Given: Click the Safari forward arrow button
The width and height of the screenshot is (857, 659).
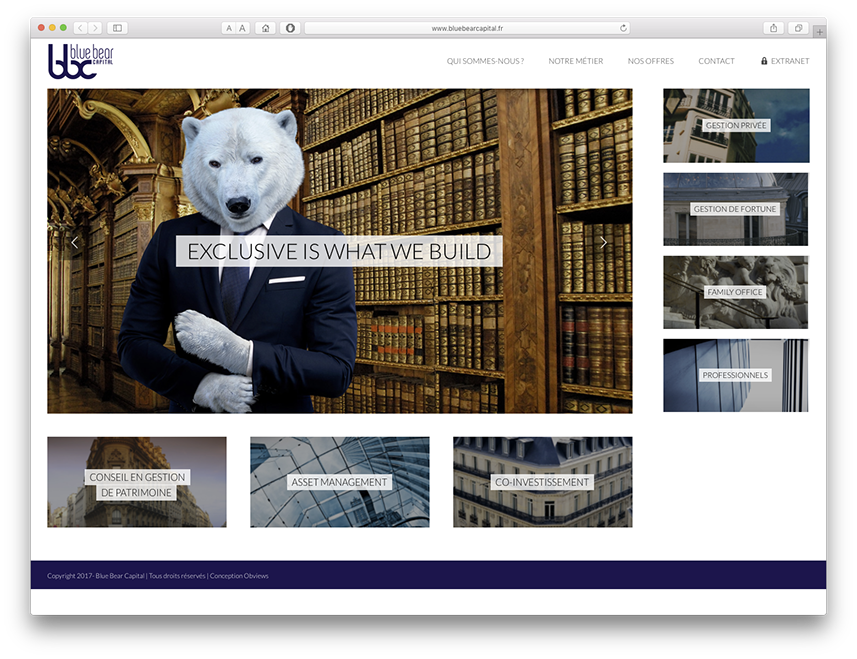Looking at the screenshot, I should 94,28.
